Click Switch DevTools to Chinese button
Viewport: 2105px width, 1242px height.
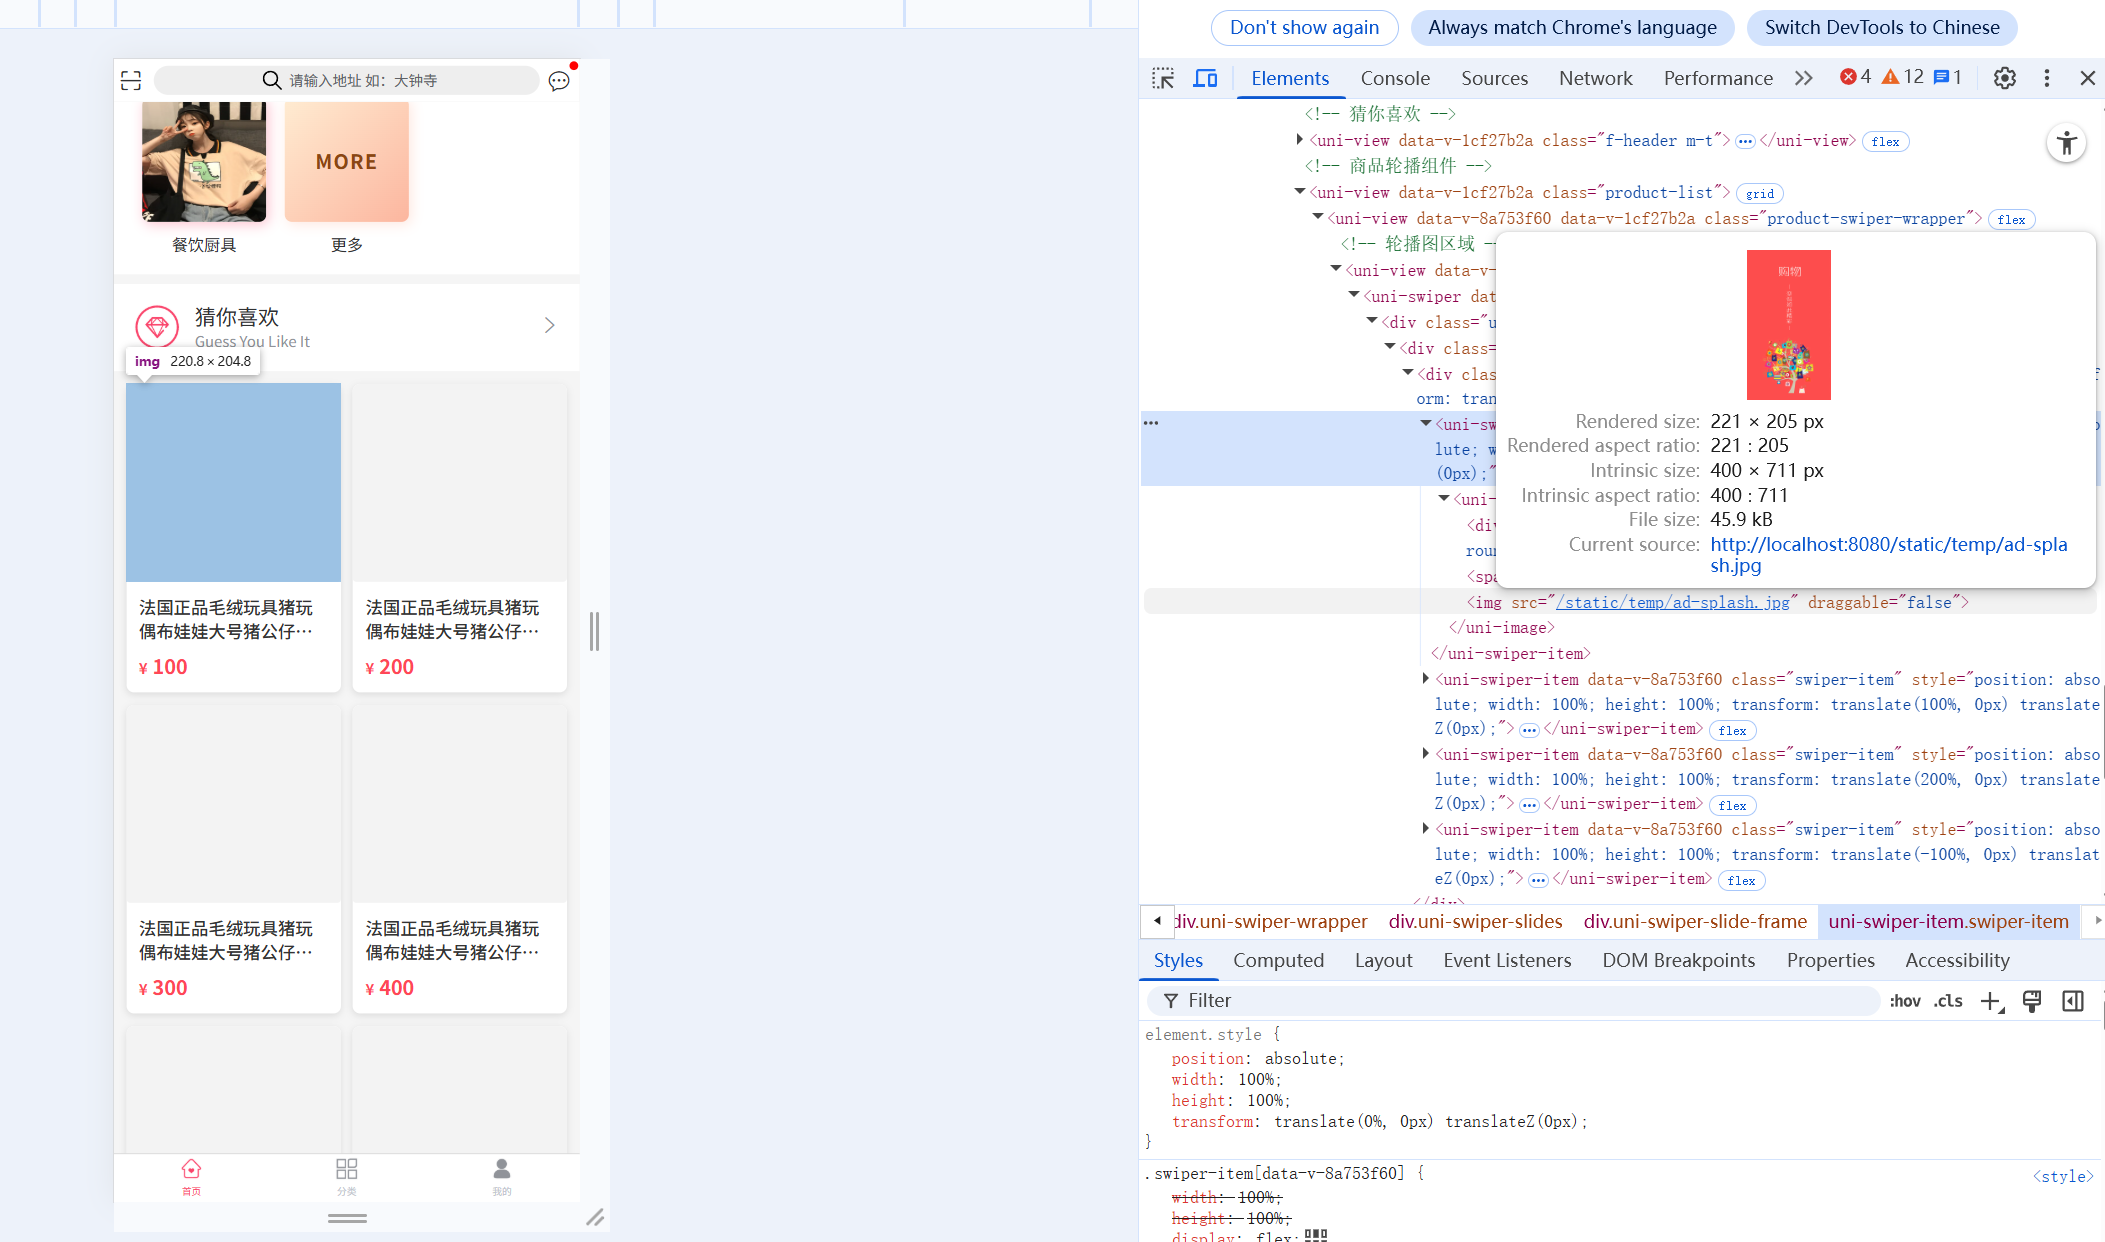point(1881,28)
